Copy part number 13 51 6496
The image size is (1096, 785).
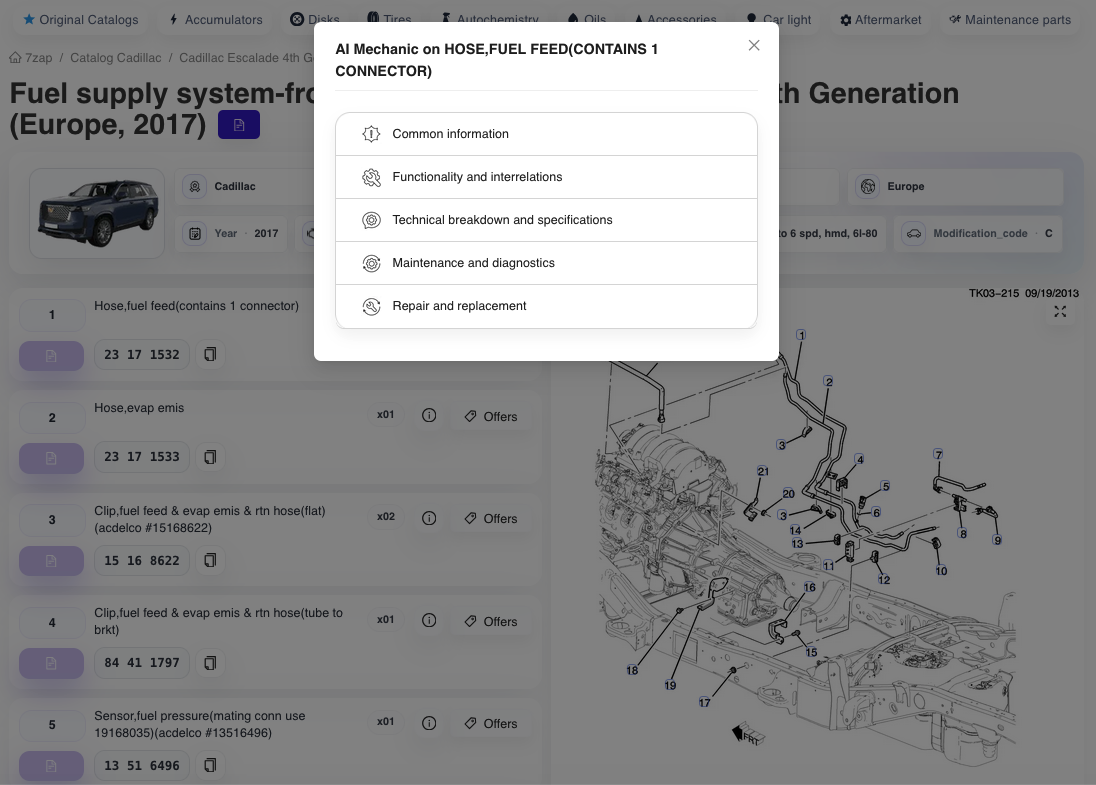[x=210, y=765]
